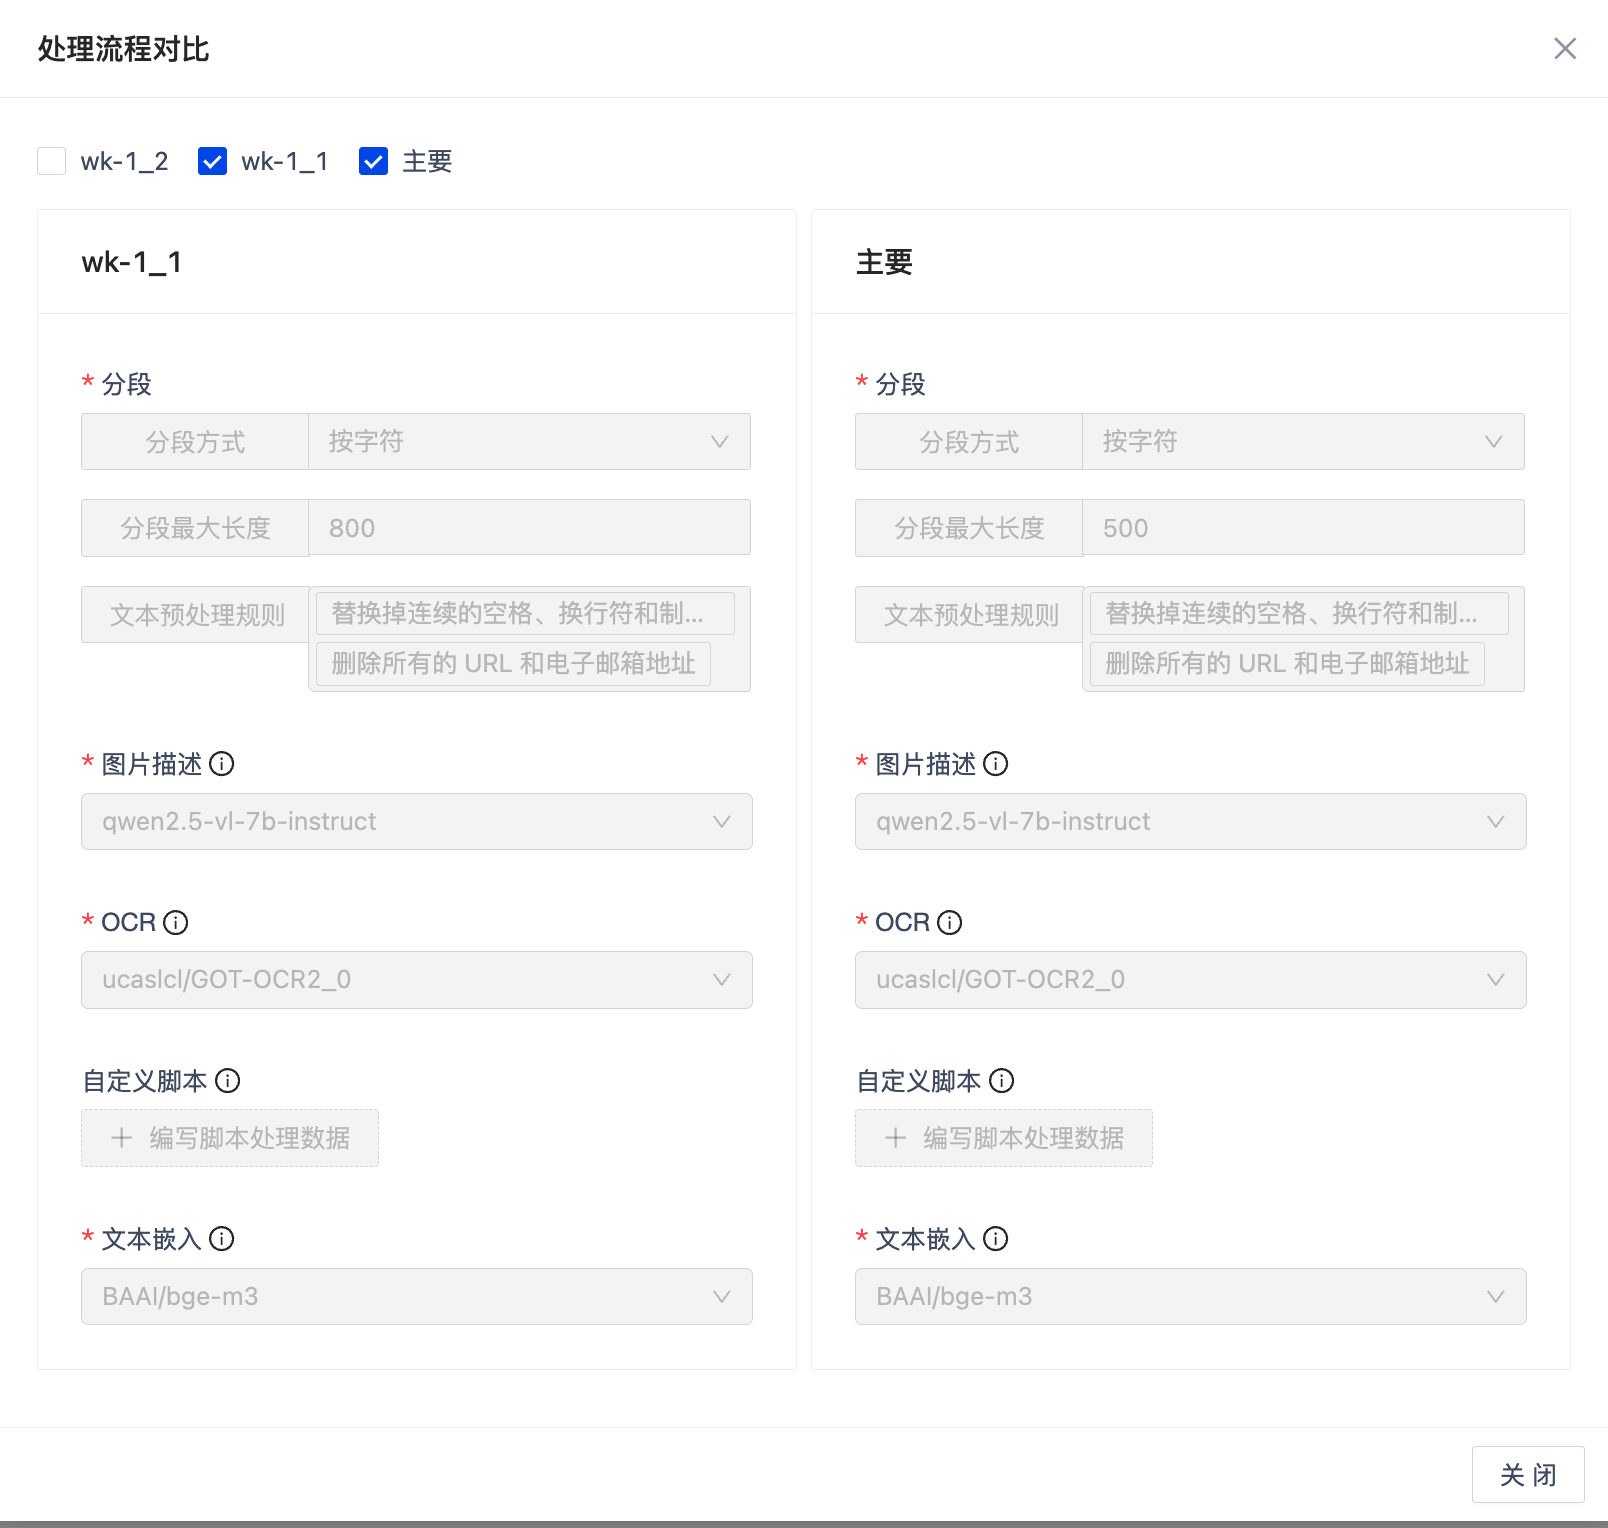Uncheck the wk-1_1 checkbox
Image resolution: width=1608 pixels, height=1528 pixels.
[x=213, y=161]
